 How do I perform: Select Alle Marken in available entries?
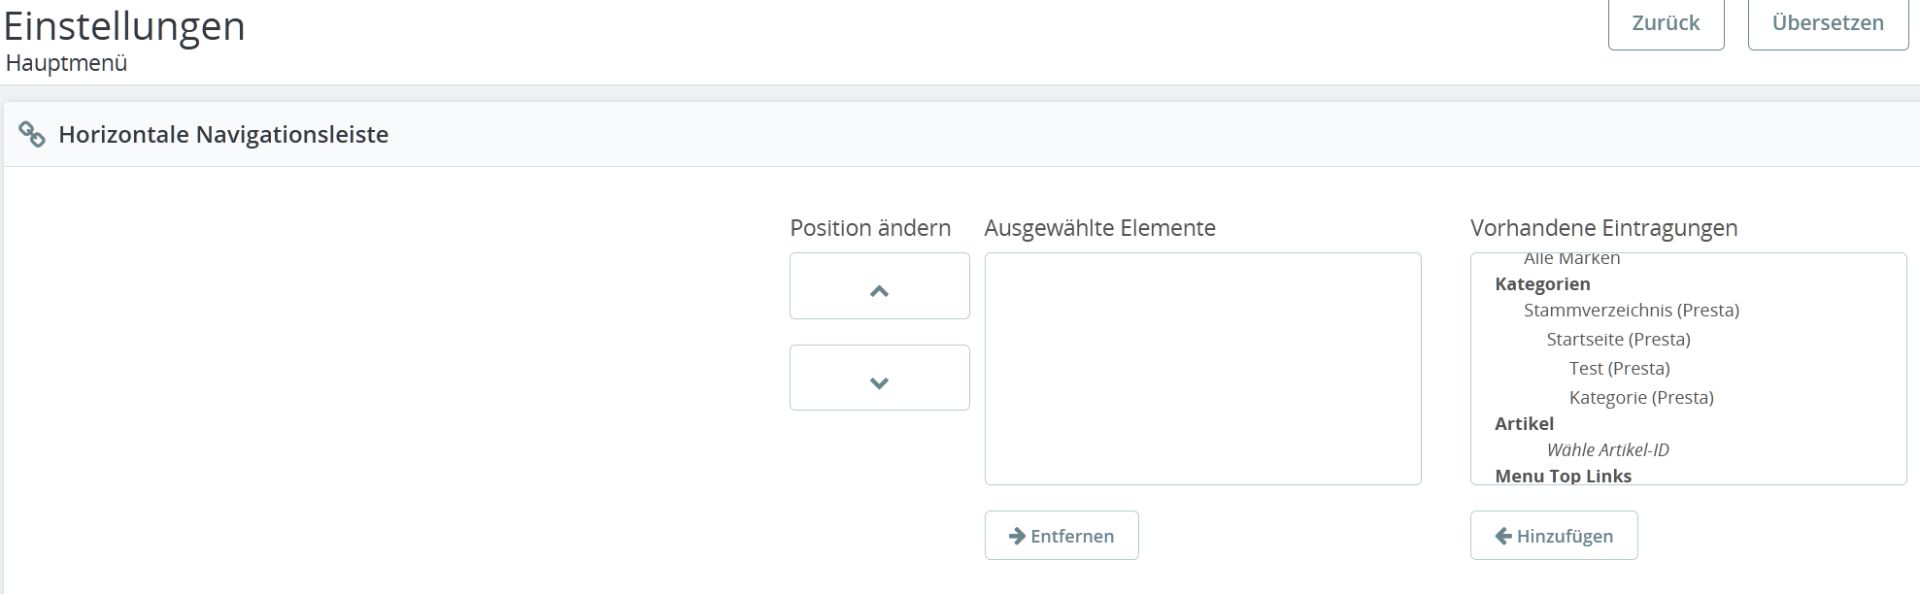(x=1571, y=259)
